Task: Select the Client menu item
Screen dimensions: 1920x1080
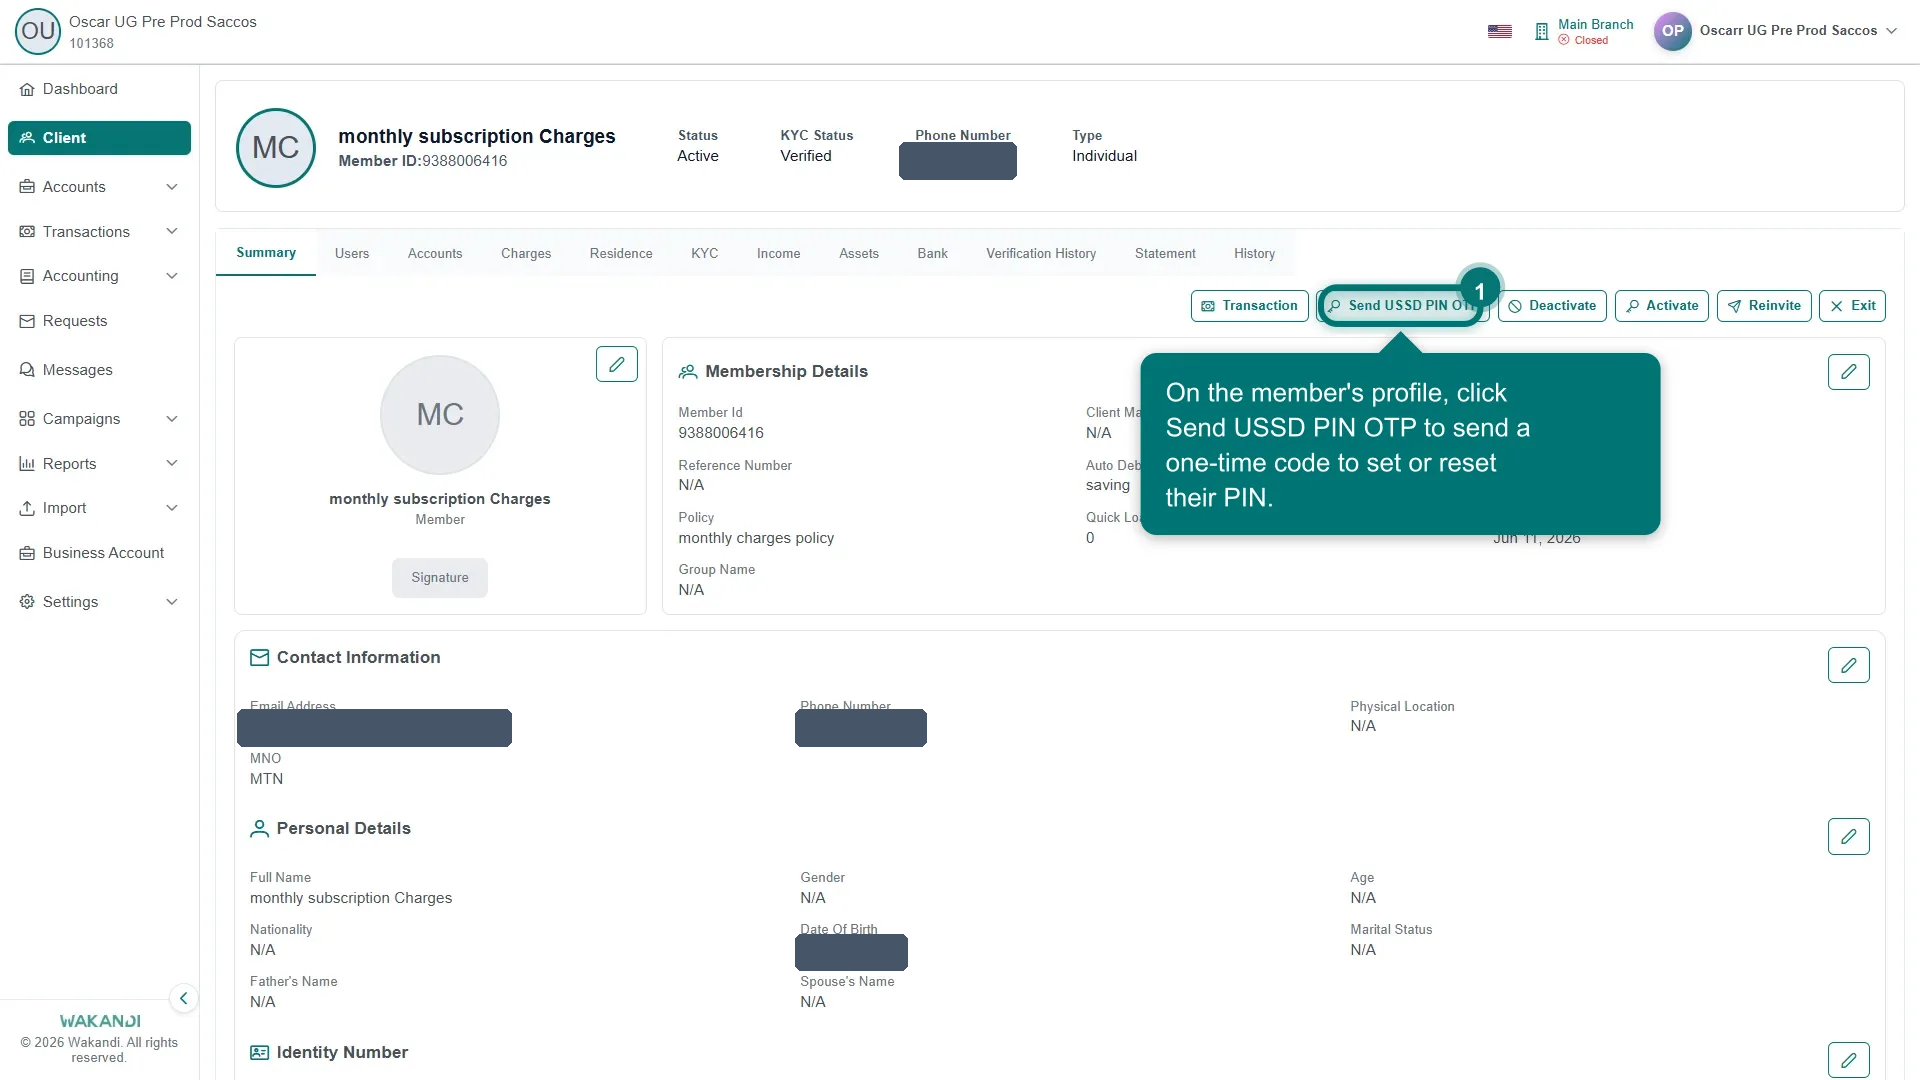Action: 99,138
